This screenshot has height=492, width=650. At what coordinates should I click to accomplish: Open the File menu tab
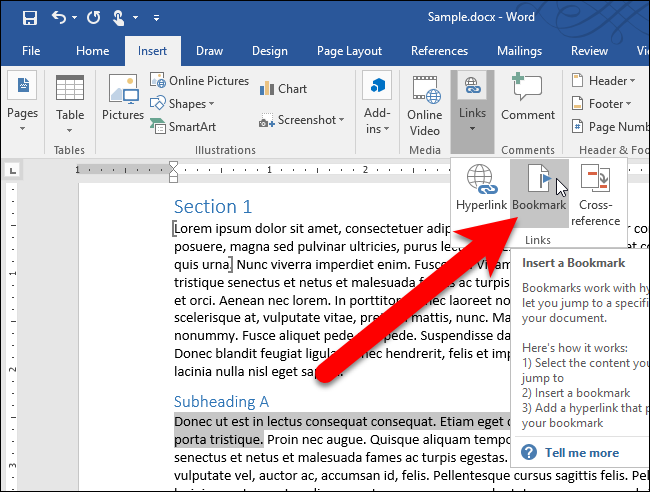point(31,51)
